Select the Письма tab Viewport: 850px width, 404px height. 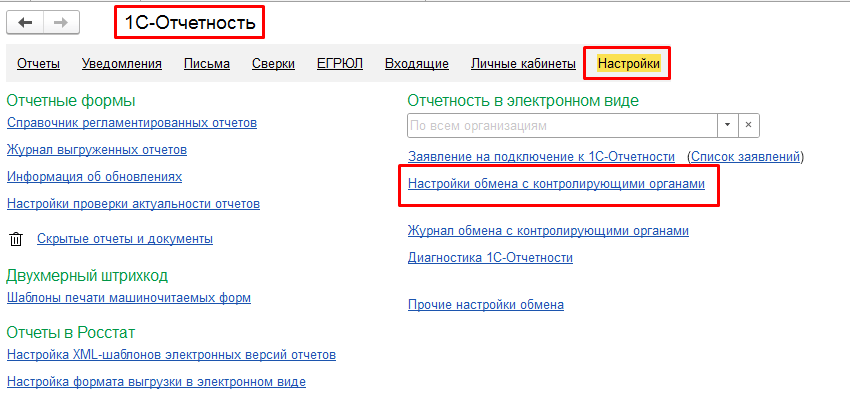coord(207,64)
